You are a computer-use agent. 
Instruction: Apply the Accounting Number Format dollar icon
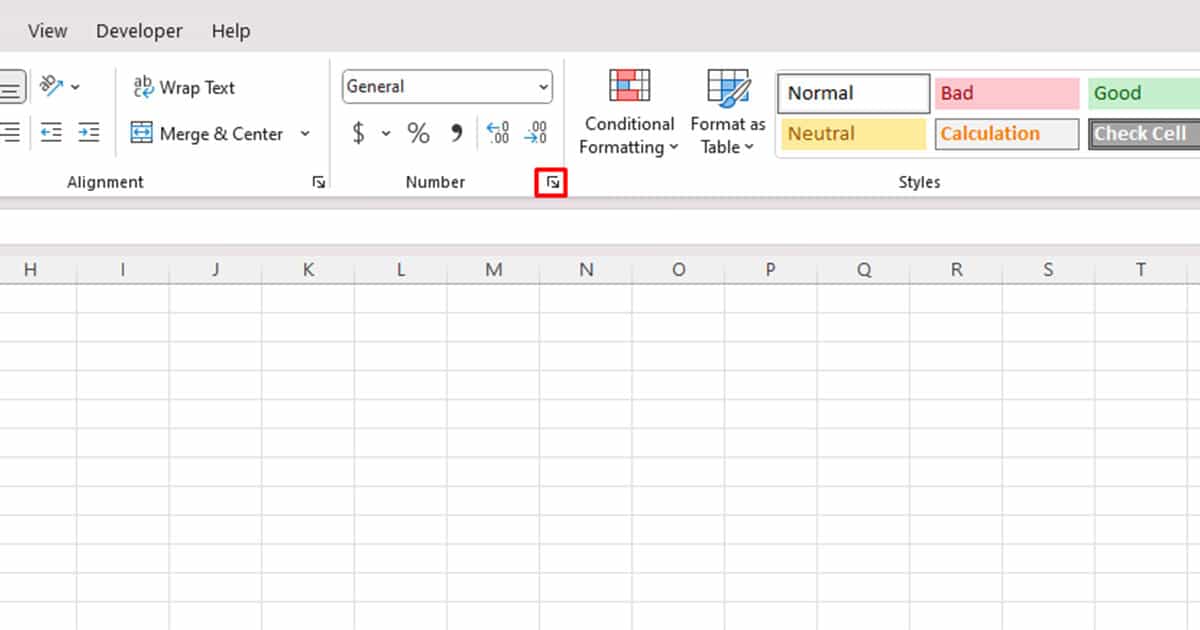360,131
